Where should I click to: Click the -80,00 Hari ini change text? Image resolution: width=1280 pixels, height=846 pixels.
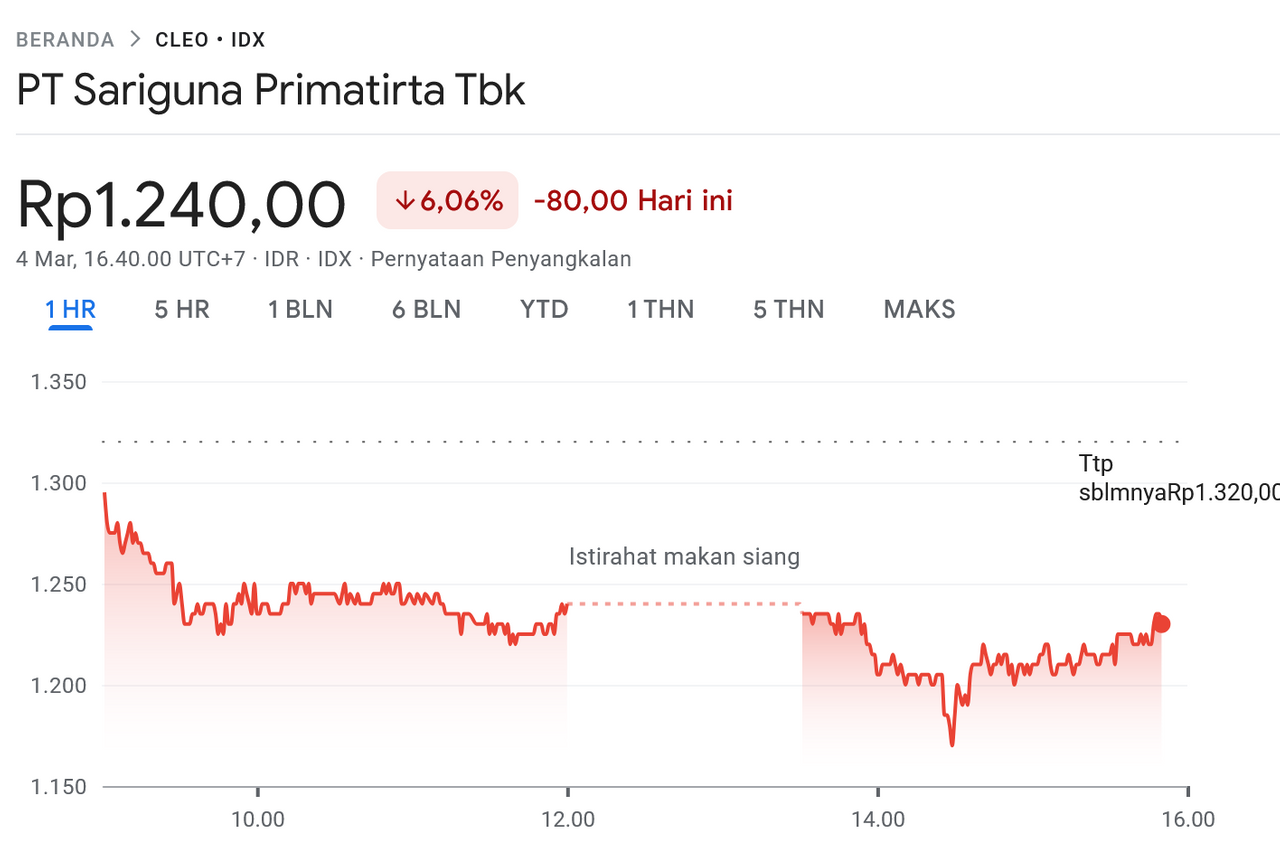[633, 200]
